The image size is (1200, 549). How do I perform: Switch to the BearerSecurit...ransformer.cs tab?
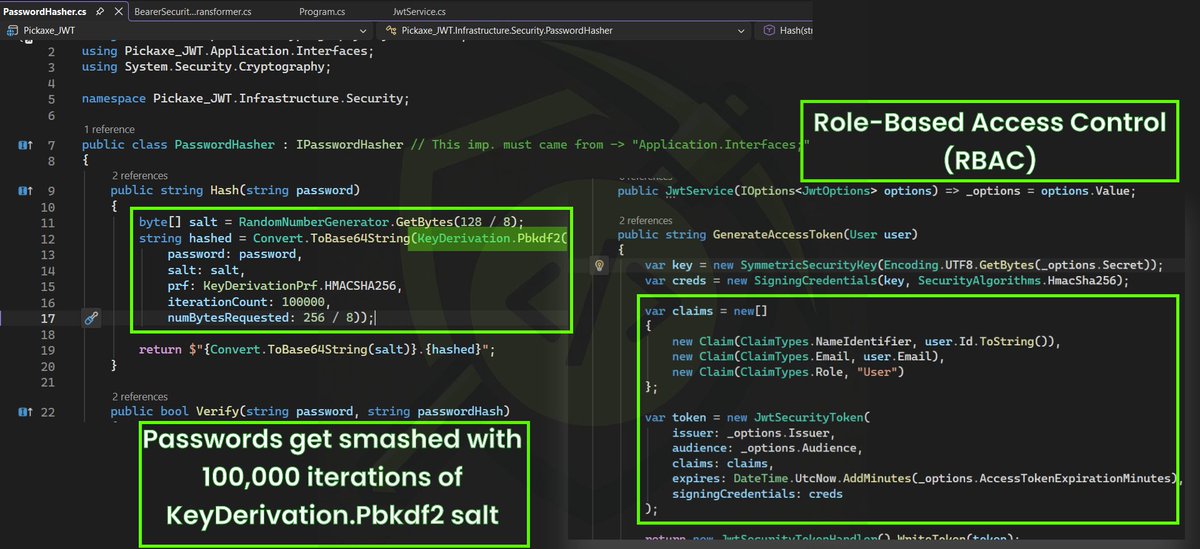click(x=195, y=11)
